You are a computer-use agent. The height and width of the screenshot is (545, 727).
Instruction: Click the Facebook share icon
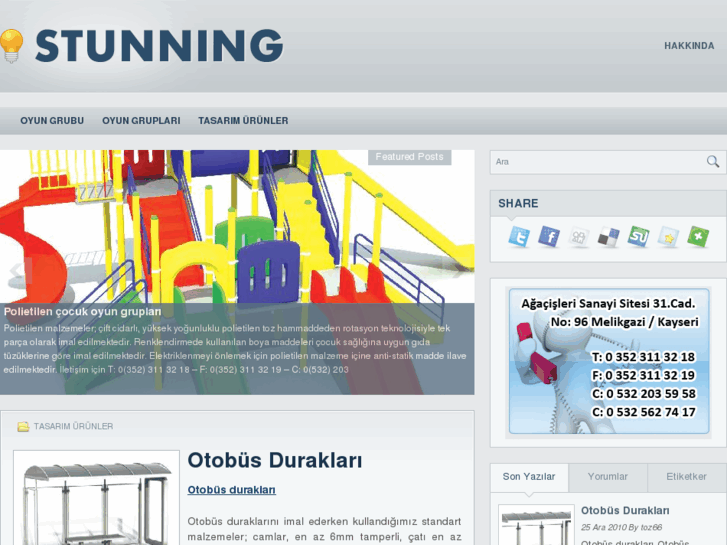(549, 237)
